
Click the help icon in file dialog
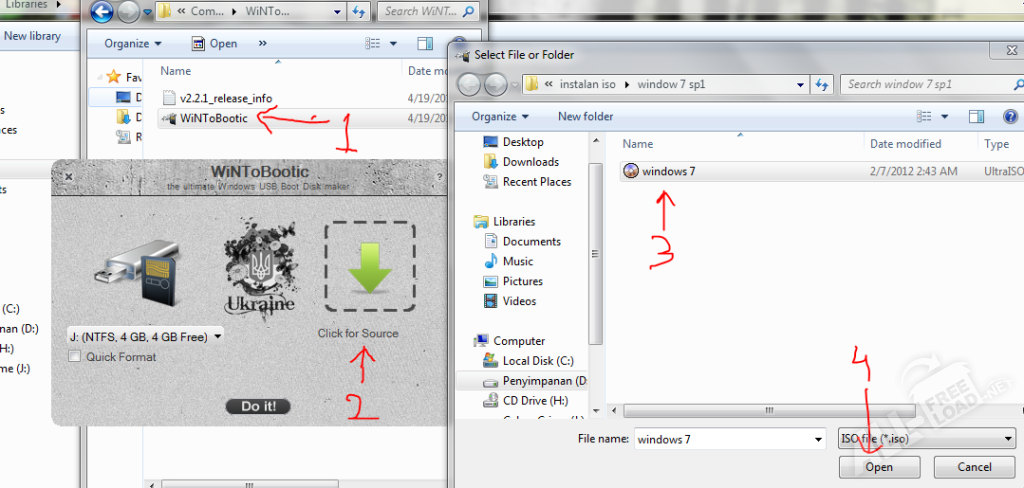pyautogui.click(x=1010, y=116)
